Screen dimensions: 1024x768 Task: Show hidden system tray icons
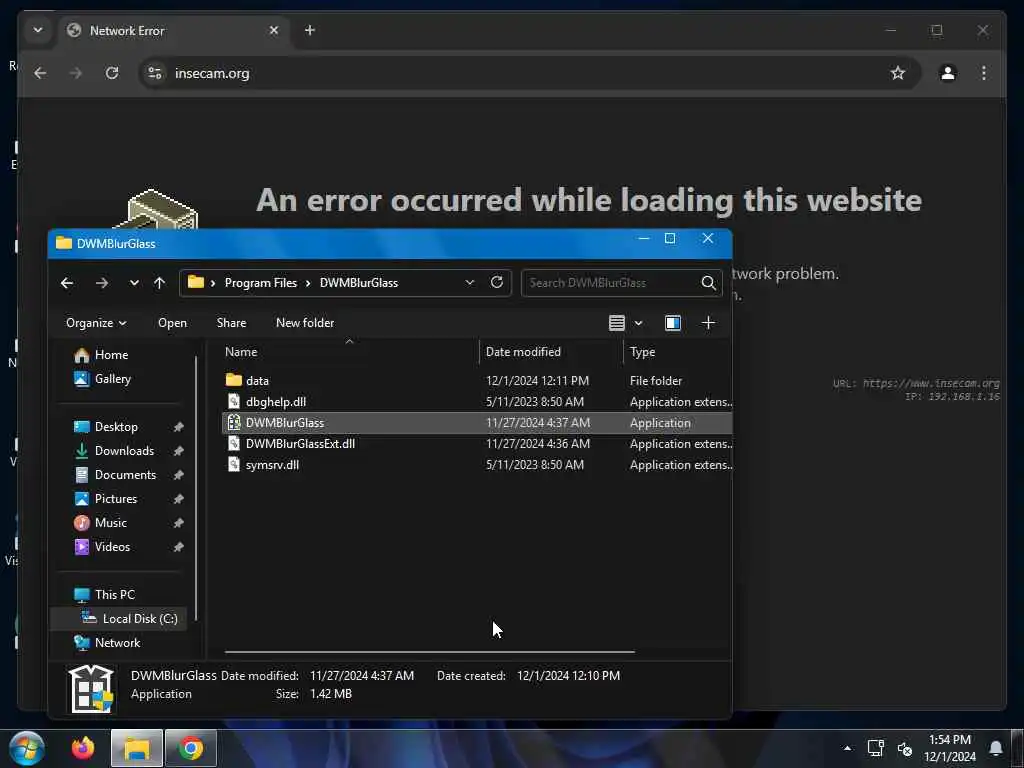pyautogui.click(x=847, y=748)
